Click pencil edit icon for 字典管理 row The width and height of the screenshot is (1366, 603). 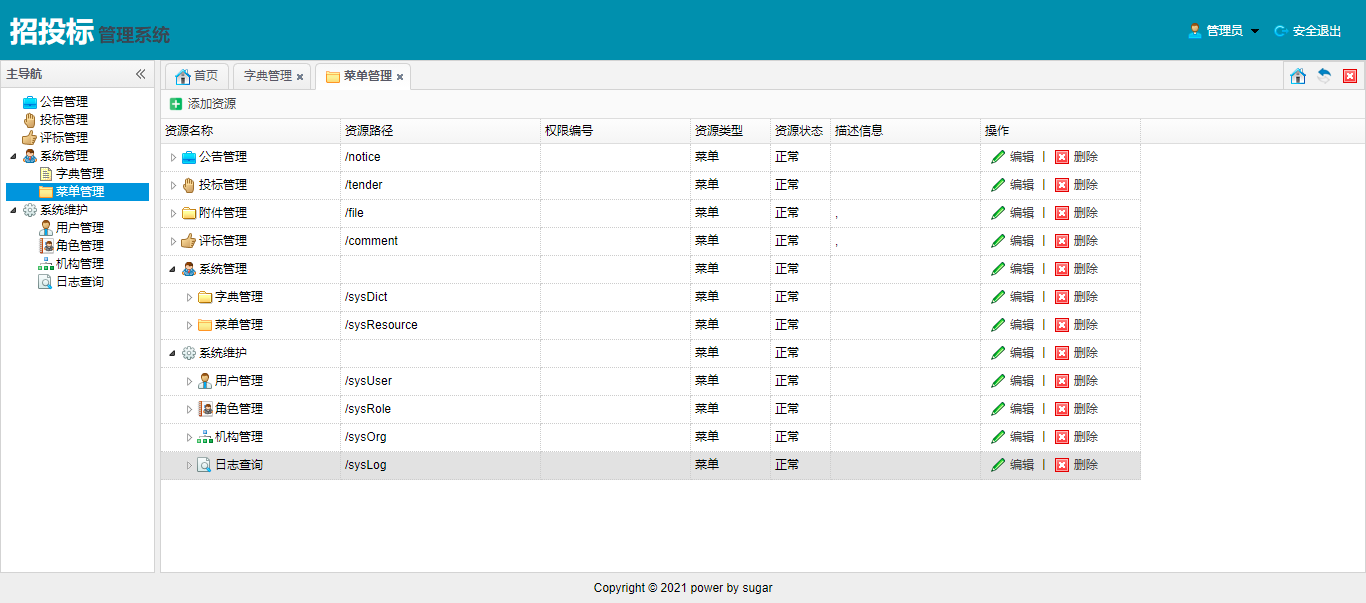click(998, 297)
